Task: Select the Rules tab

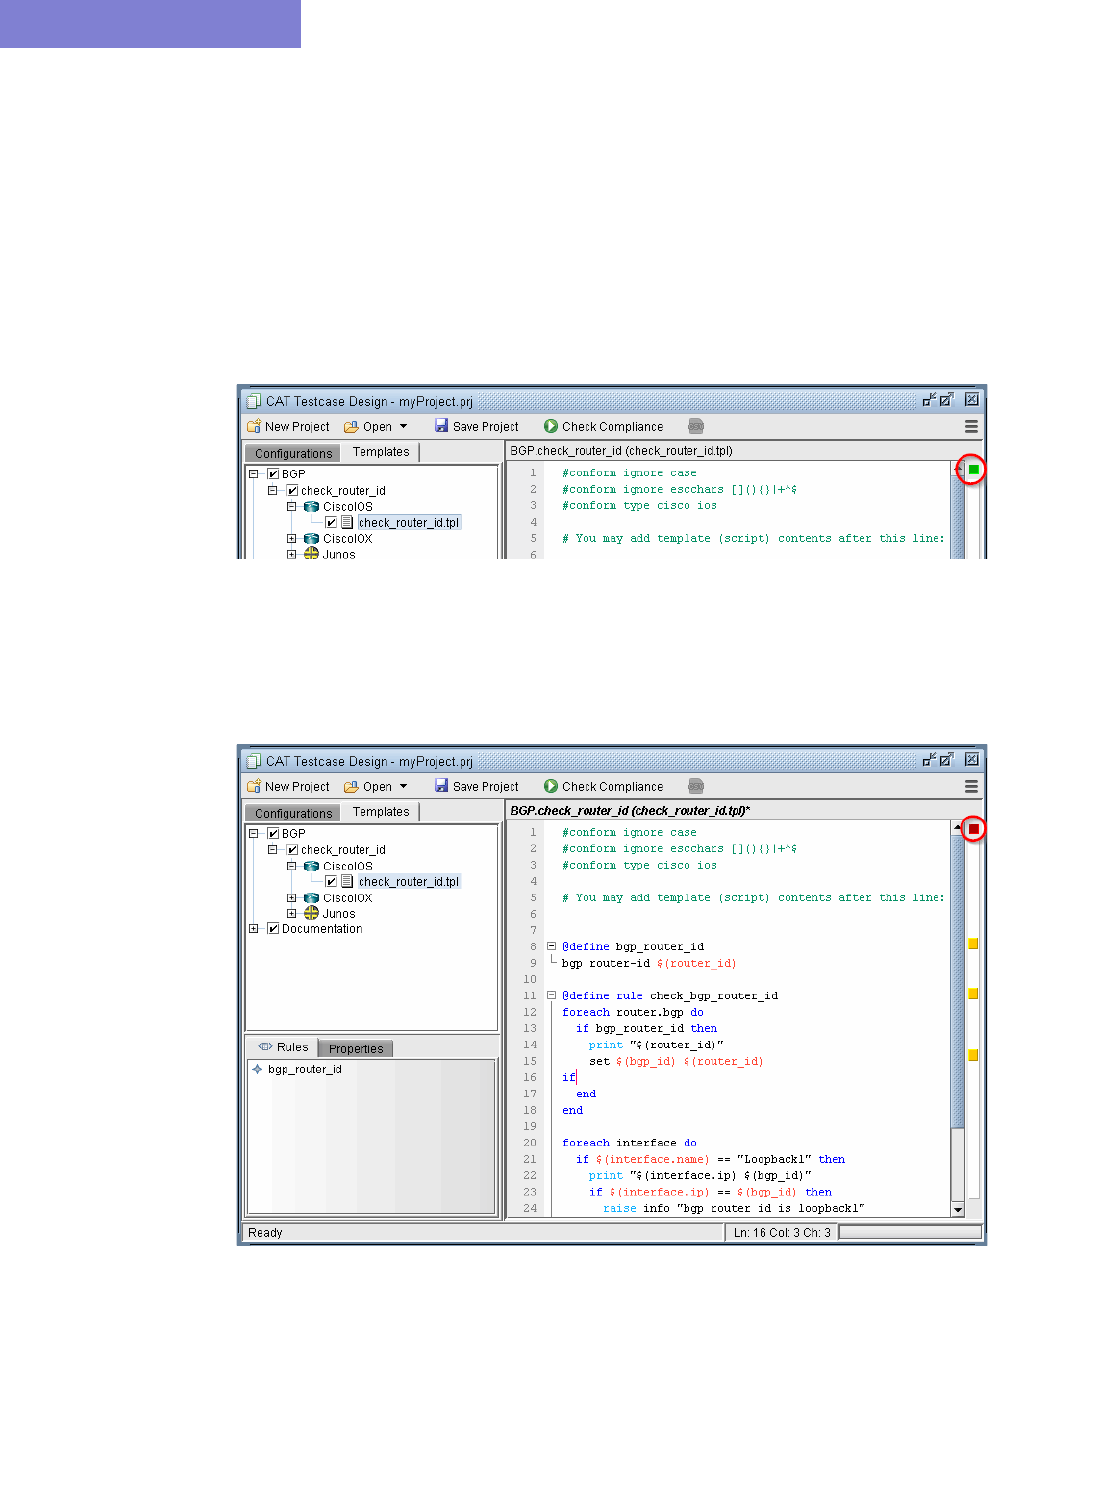Action: [x=283, y=1047]
